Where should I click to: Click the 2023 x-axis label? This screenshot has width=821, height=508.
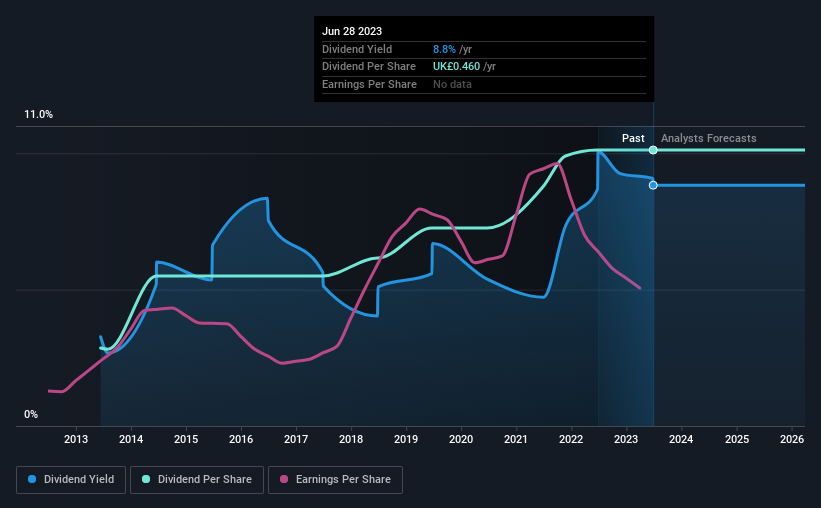[x=626, y=439]
